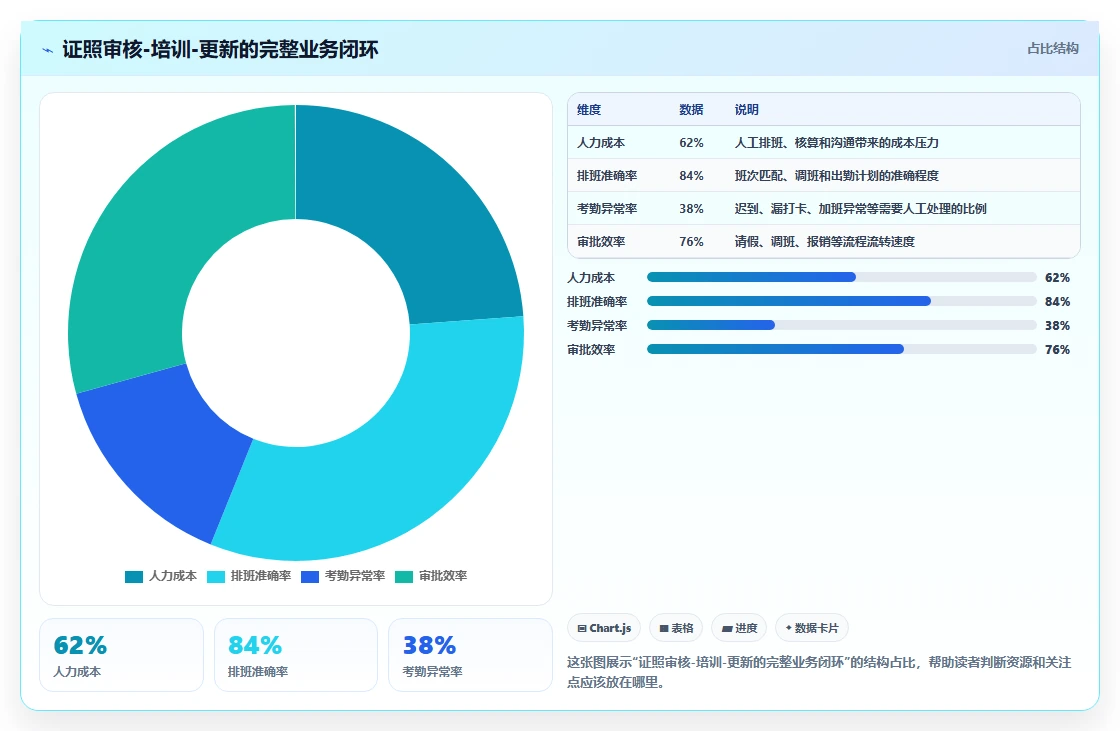Click the 说明 column header
Screen dimensions: 1120x731
(746, 110)
